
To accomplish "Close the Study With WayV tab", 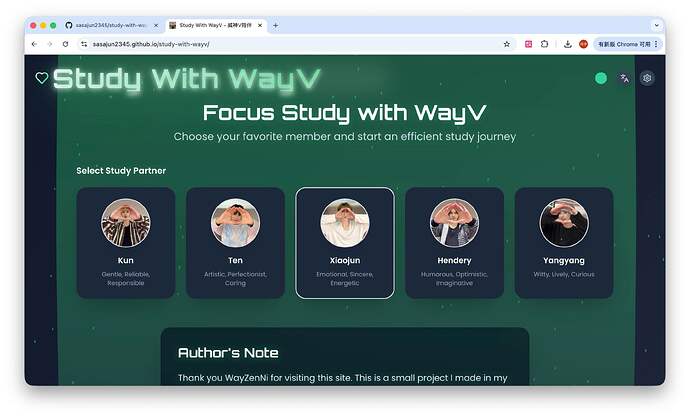I will (x=260, y=26).
